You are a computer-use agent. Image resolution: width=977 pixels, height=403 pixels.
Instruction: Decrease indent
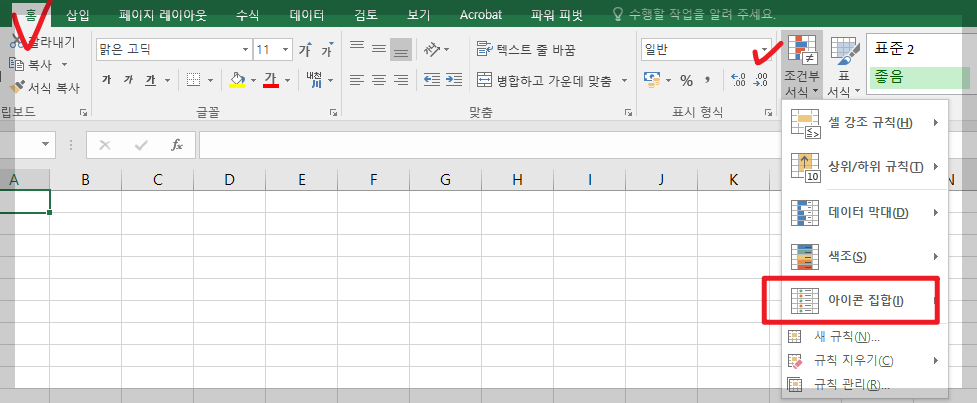point(431,80)
